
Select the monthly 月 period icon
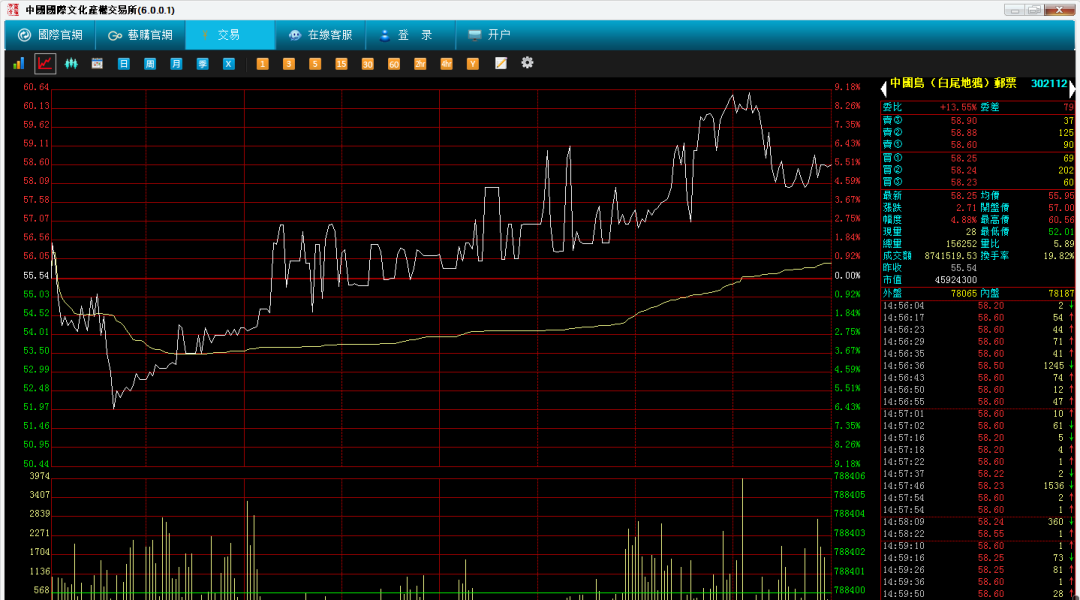pyautogui.click(x=176, y=63)
